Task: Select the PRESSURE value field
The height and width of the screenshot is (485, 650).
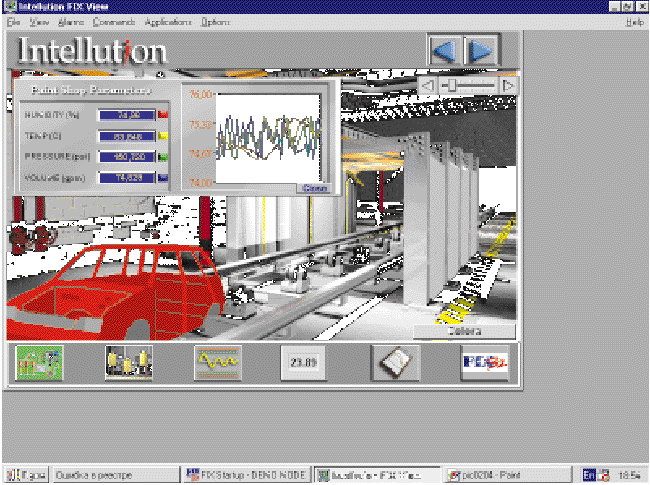Action: click(x=127, y=157)
